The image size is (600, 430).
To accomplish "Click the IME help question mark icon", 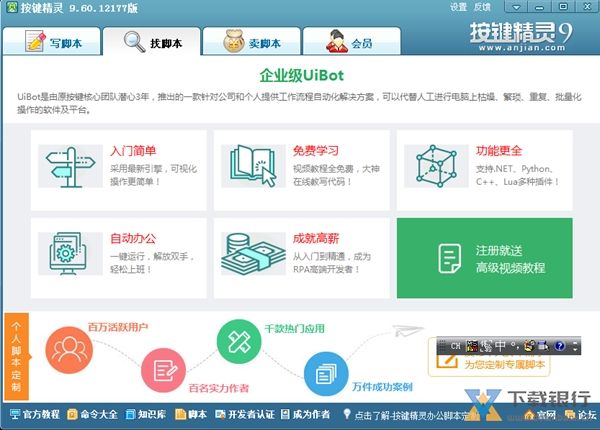I will pos(559,346).
